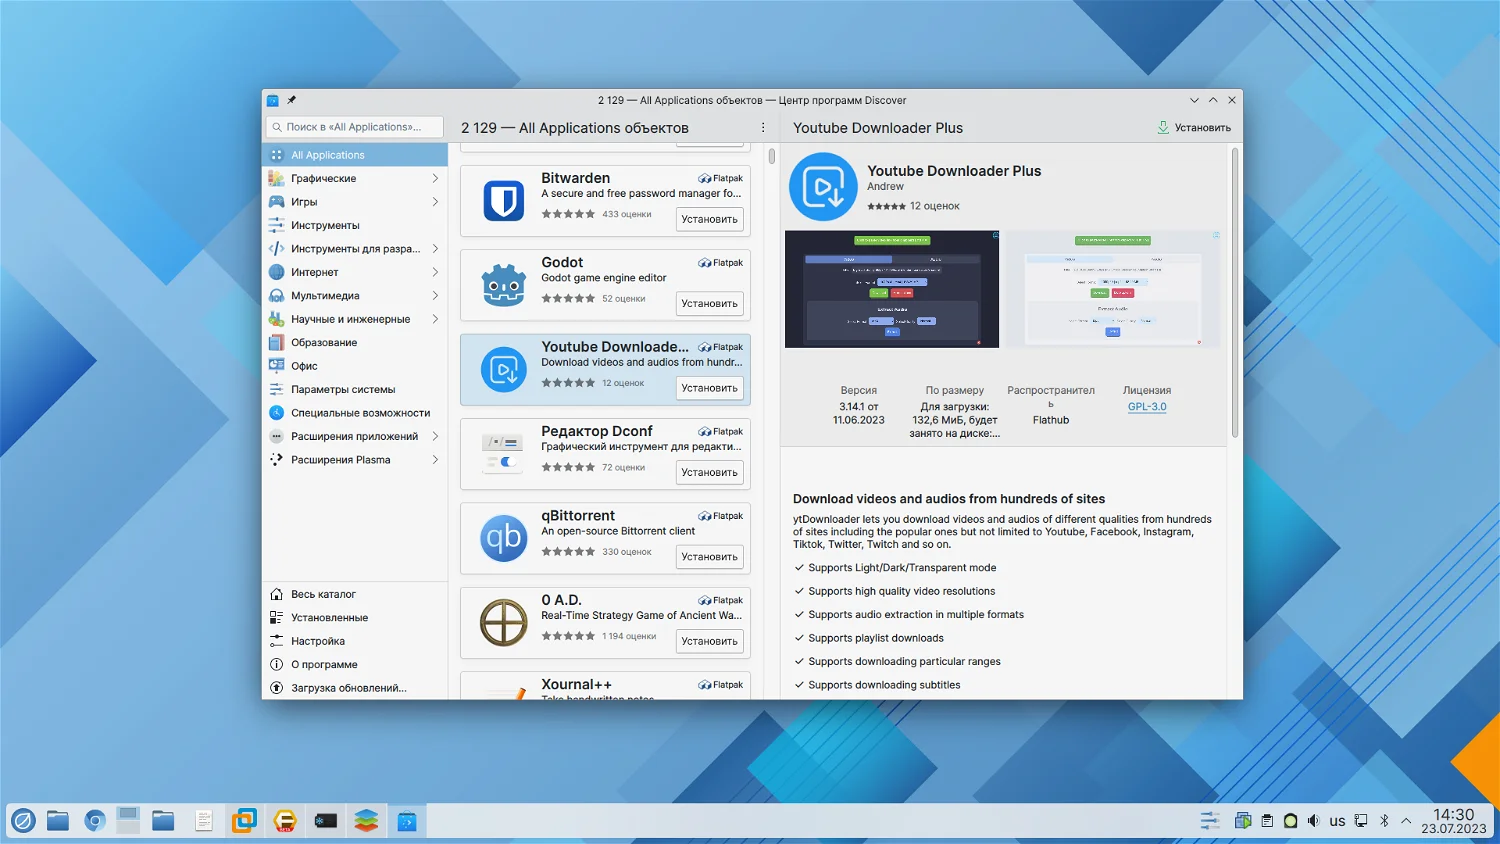1500x844 pixels.
Task: Click the Инструменты для разработки code icon
Action: click(277, 249)
